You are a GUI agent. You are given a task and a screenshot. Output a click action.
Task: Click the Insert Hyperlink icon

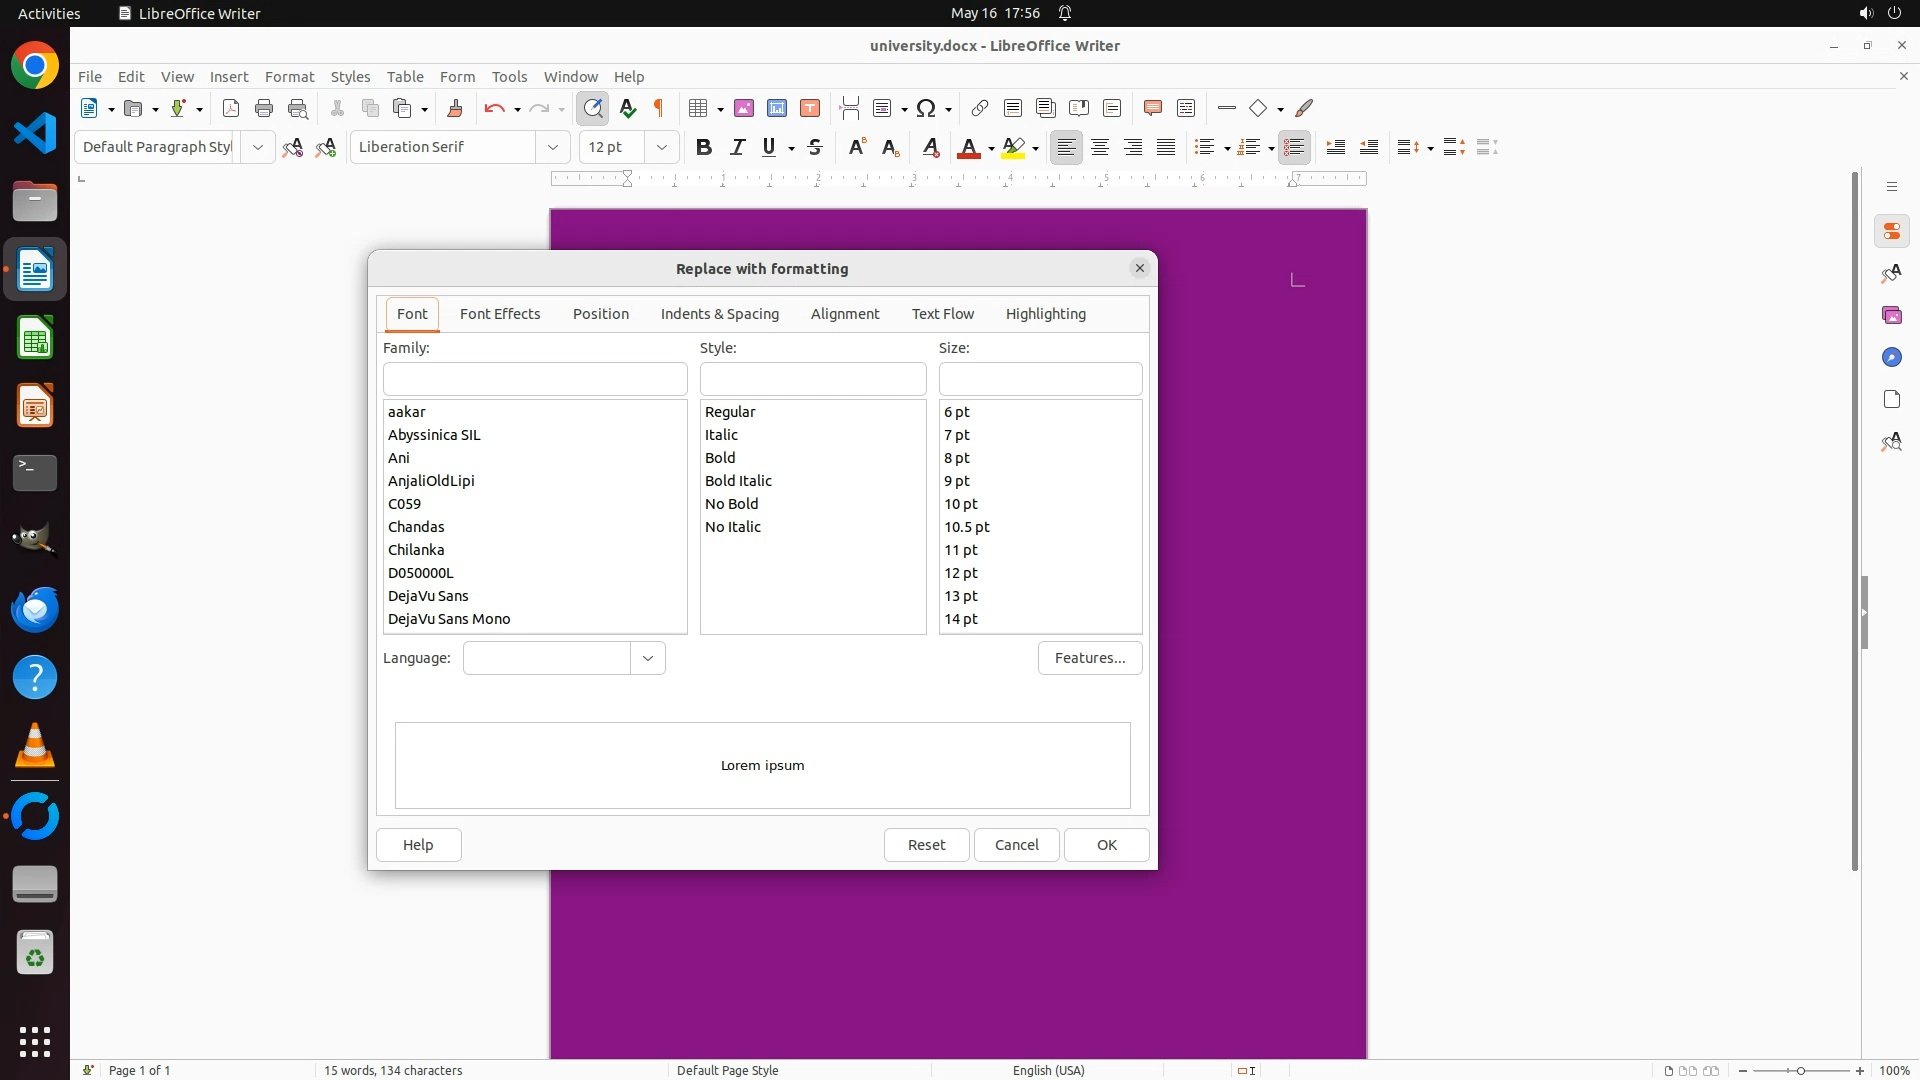[x=980, y=108]
